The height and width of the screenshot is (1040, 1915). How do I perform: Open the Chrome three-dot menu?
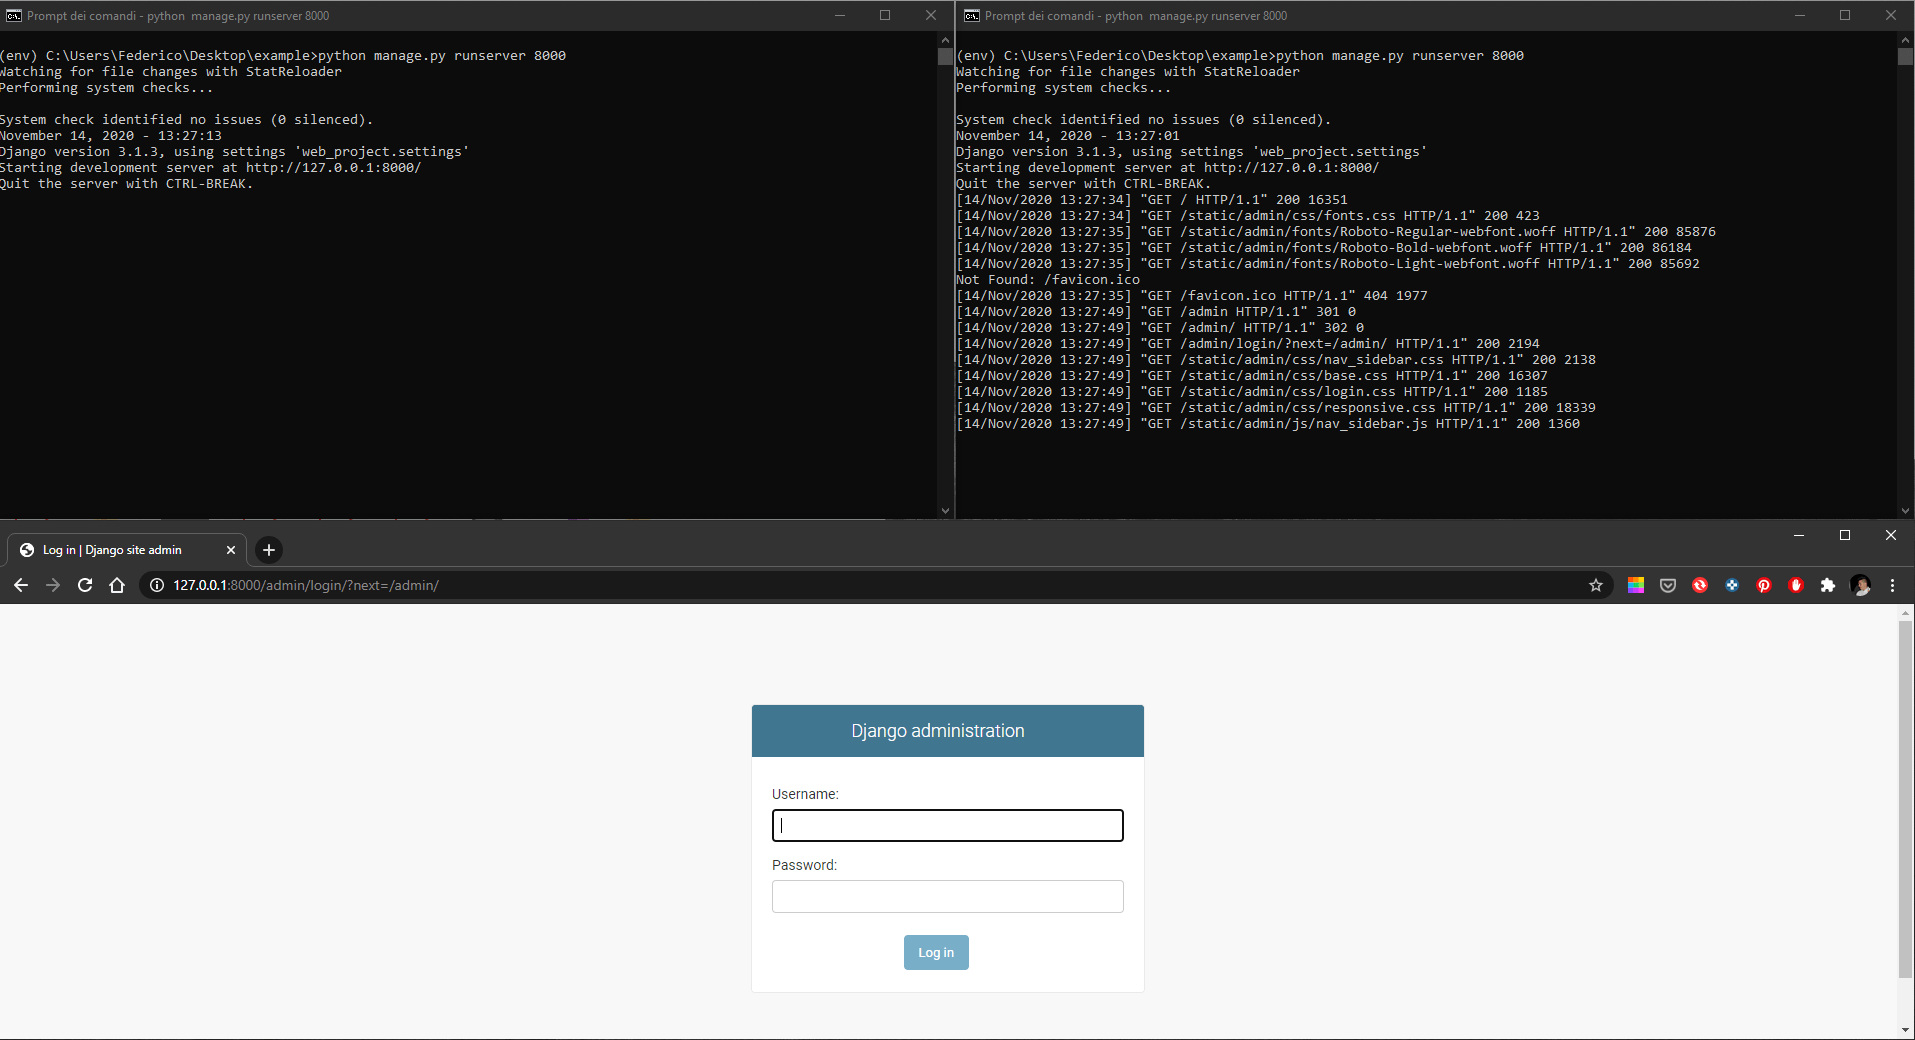pyautogui.click(x=1891, y=585)
